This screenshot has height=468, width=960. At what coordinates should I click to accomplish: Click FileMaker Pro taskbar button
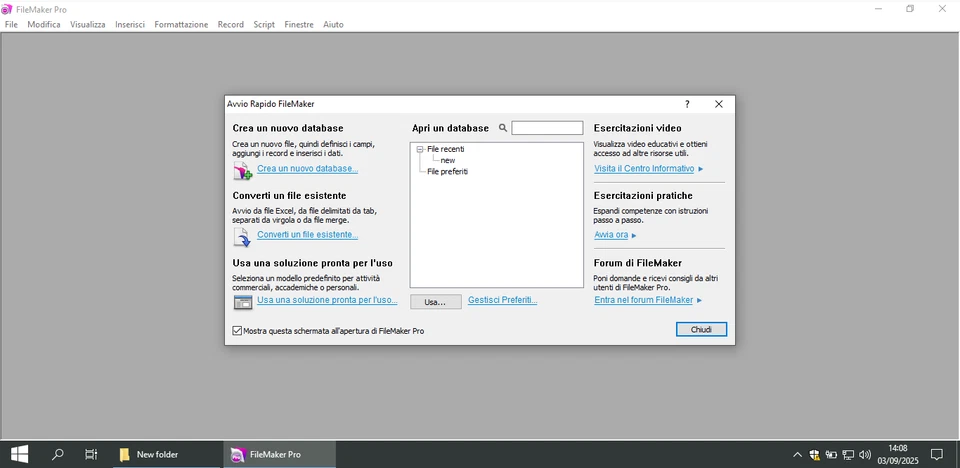279,454
